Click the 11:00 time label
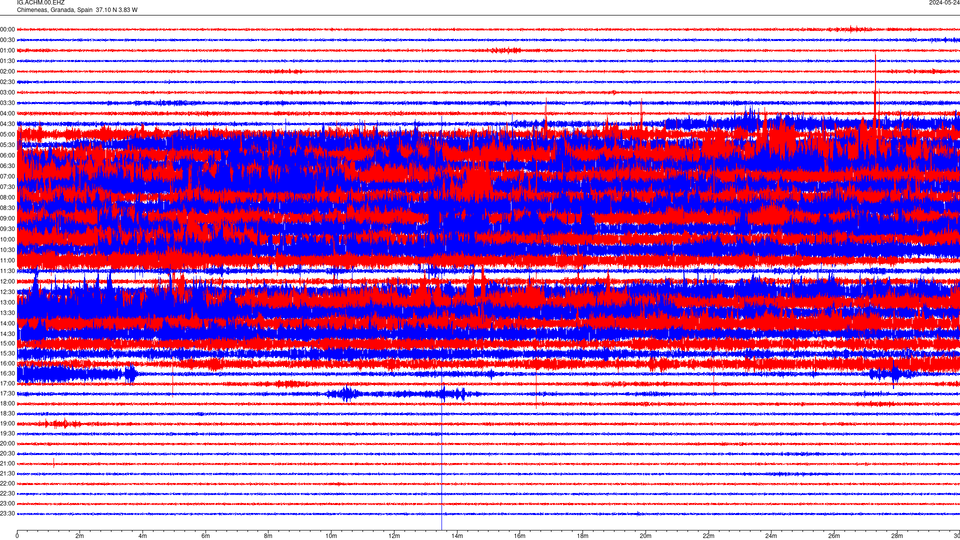Image resolution: width=960 pixels, height=540 pixels. pyautogui.click(x=7, y=260)
